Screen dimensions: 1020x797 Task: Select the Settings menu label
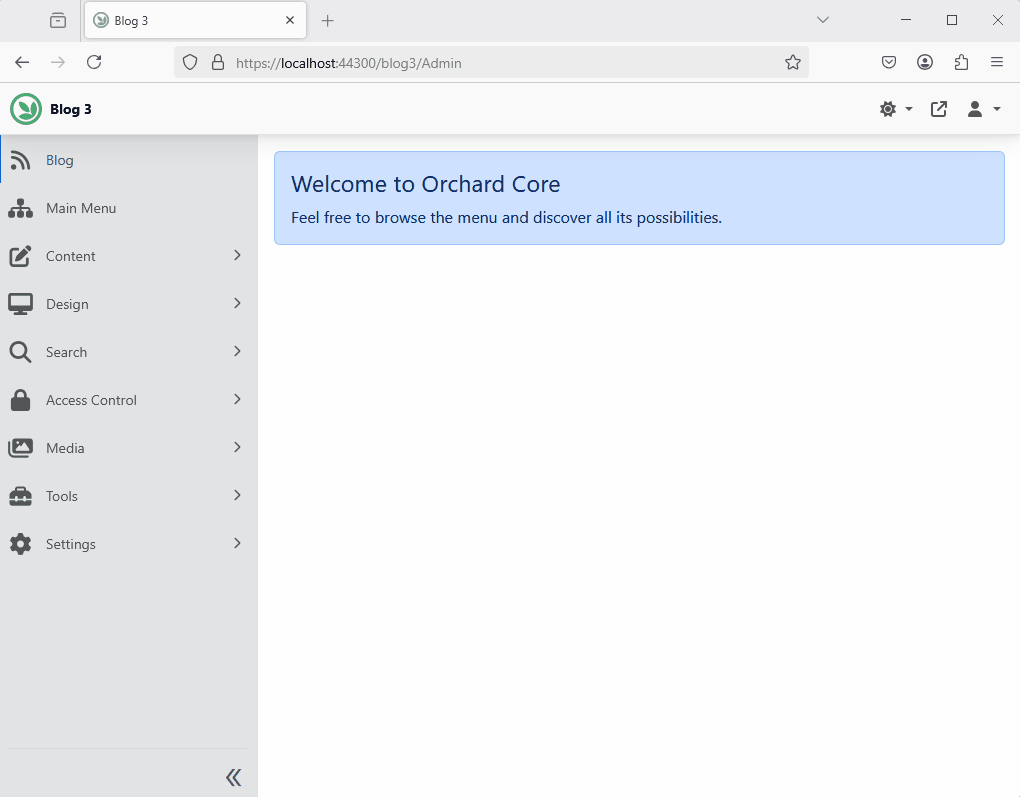(x=71, y=545)
